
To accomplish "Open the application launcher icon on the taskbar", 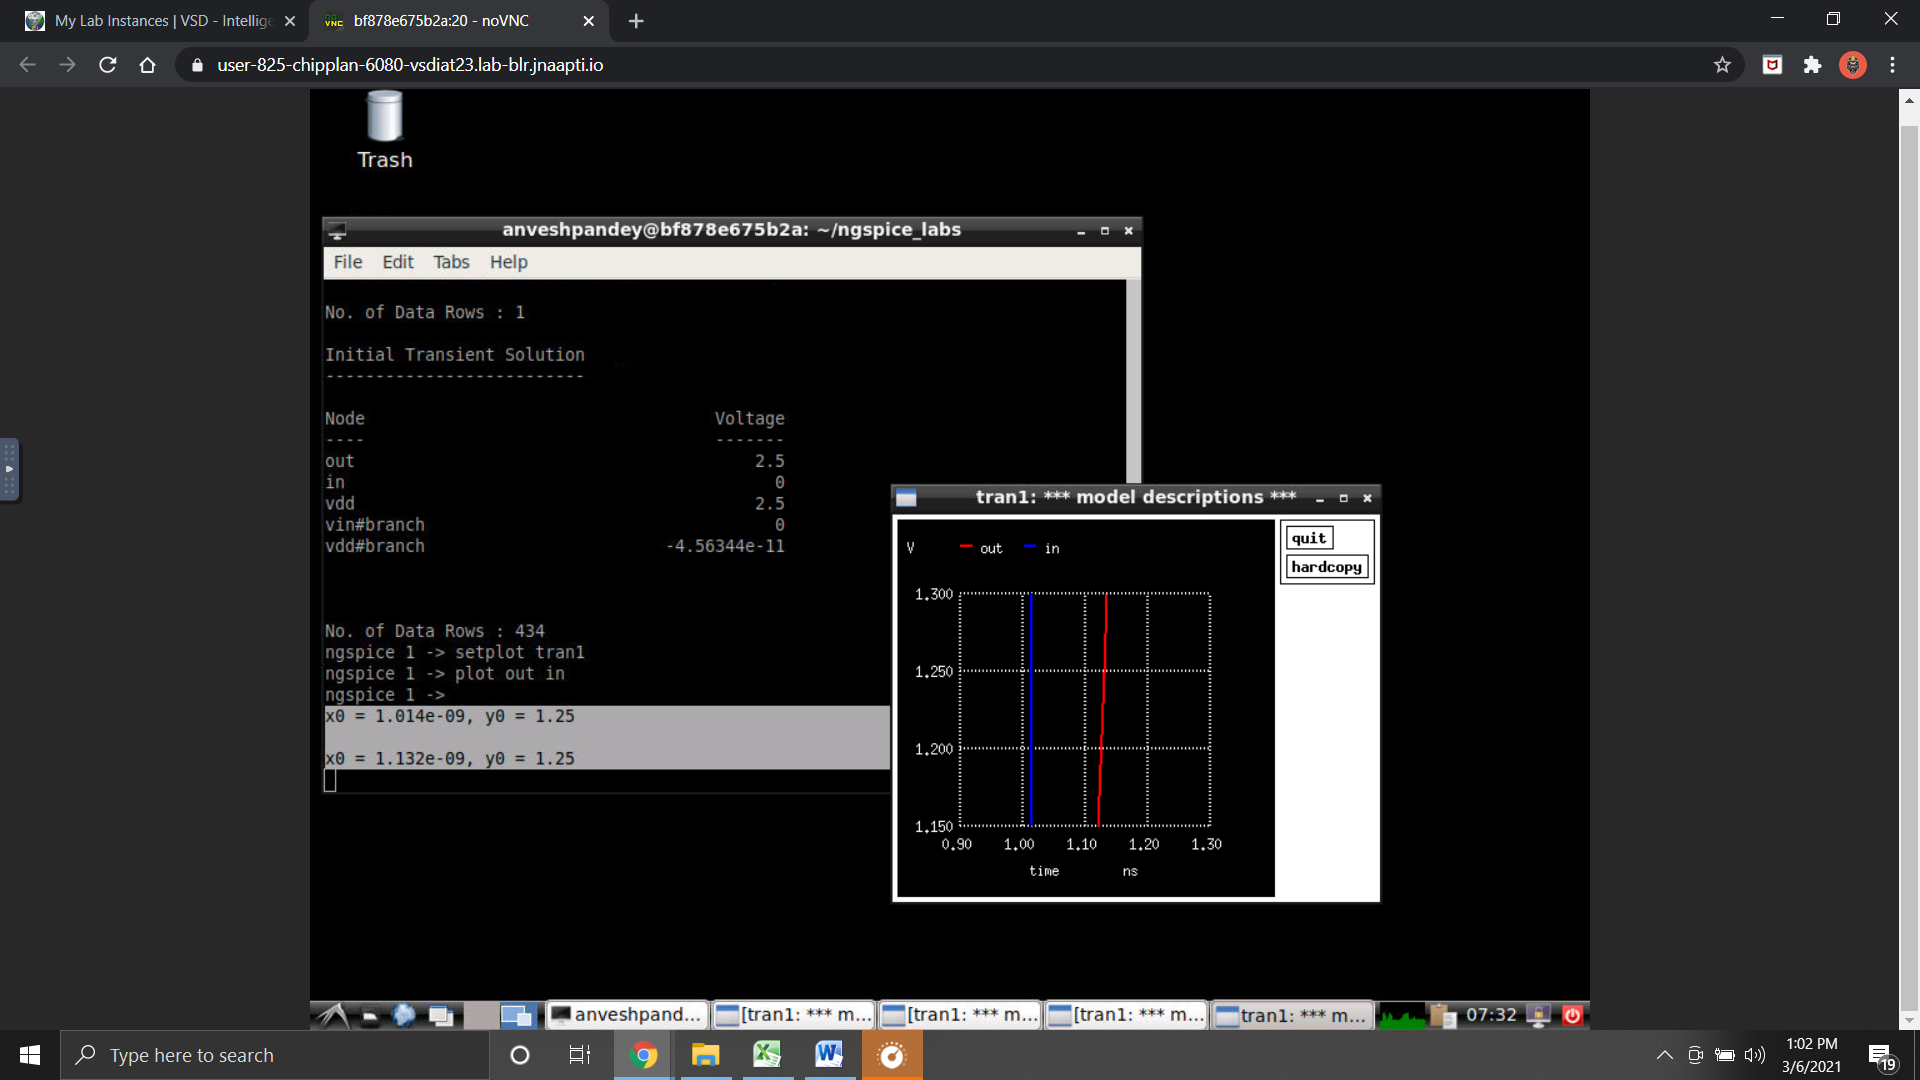I will [332, 1014].
